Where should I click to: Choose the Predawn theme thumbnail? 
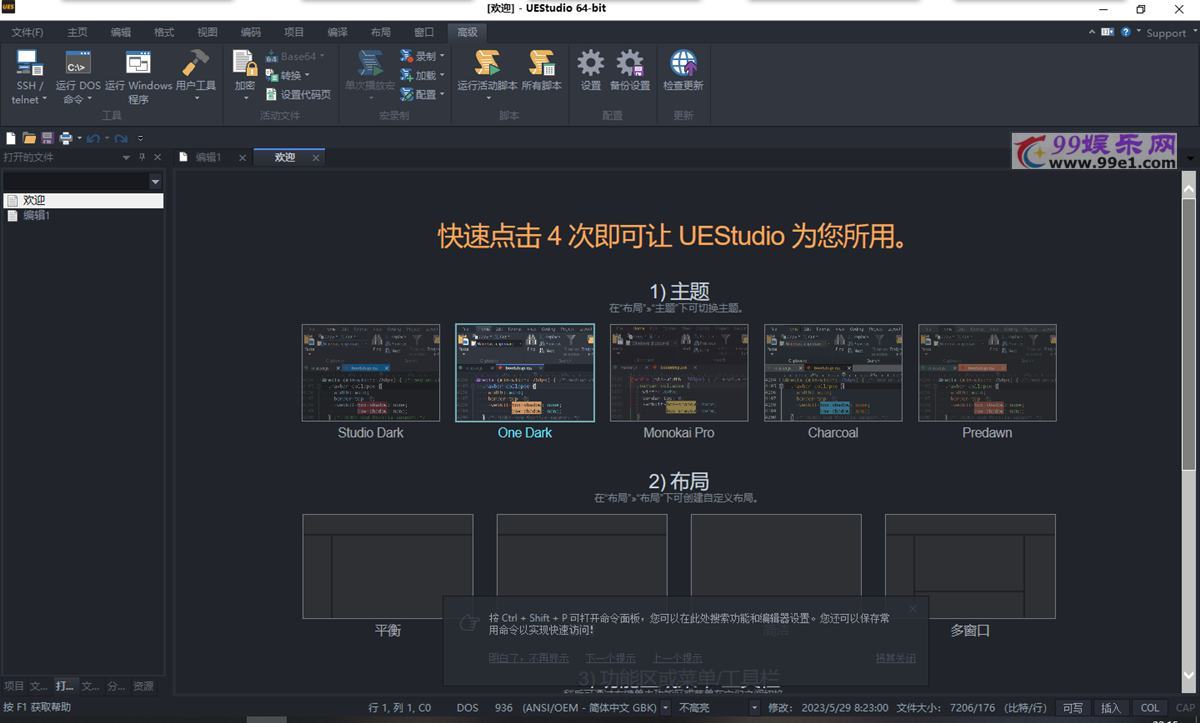(987, 372)
